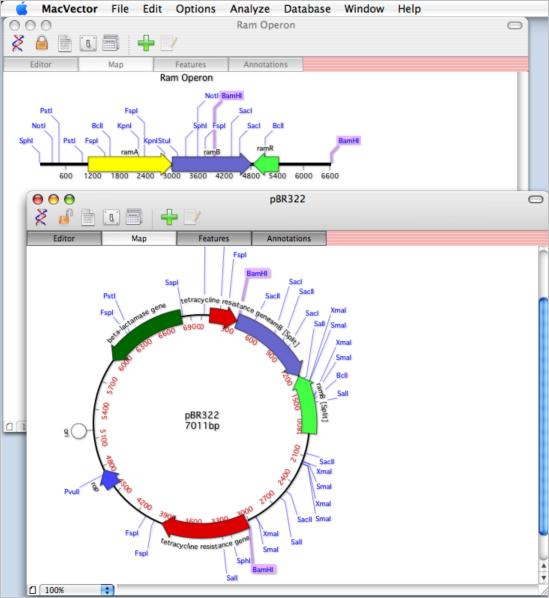Open the Database menu
This screenshot has width=549, height=598.
pyautogui.click(x=307, y=9)
